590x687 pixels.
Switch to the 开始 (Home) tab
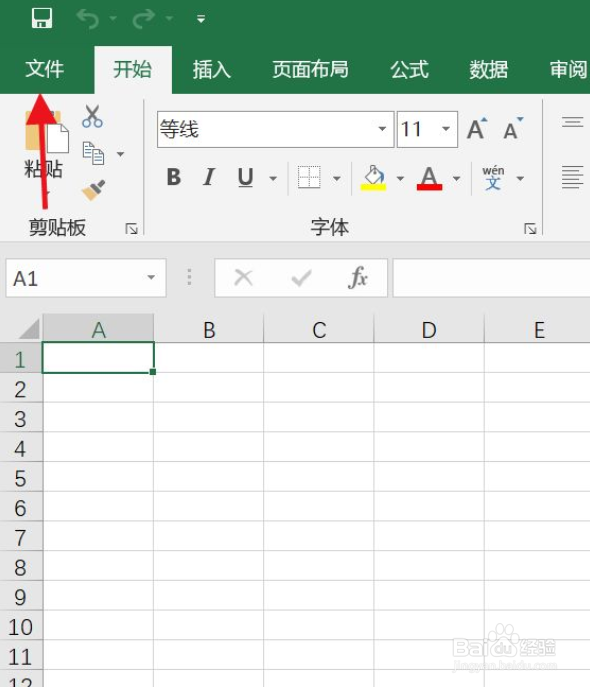[x=133, y=69]
